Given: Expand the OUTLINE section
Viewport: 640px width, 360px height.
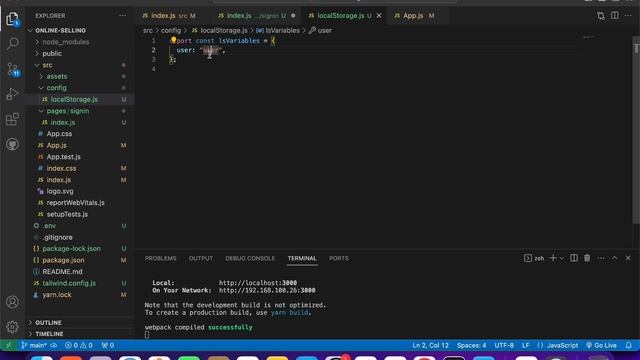Looking at the screenshot, I should [48, 322].
